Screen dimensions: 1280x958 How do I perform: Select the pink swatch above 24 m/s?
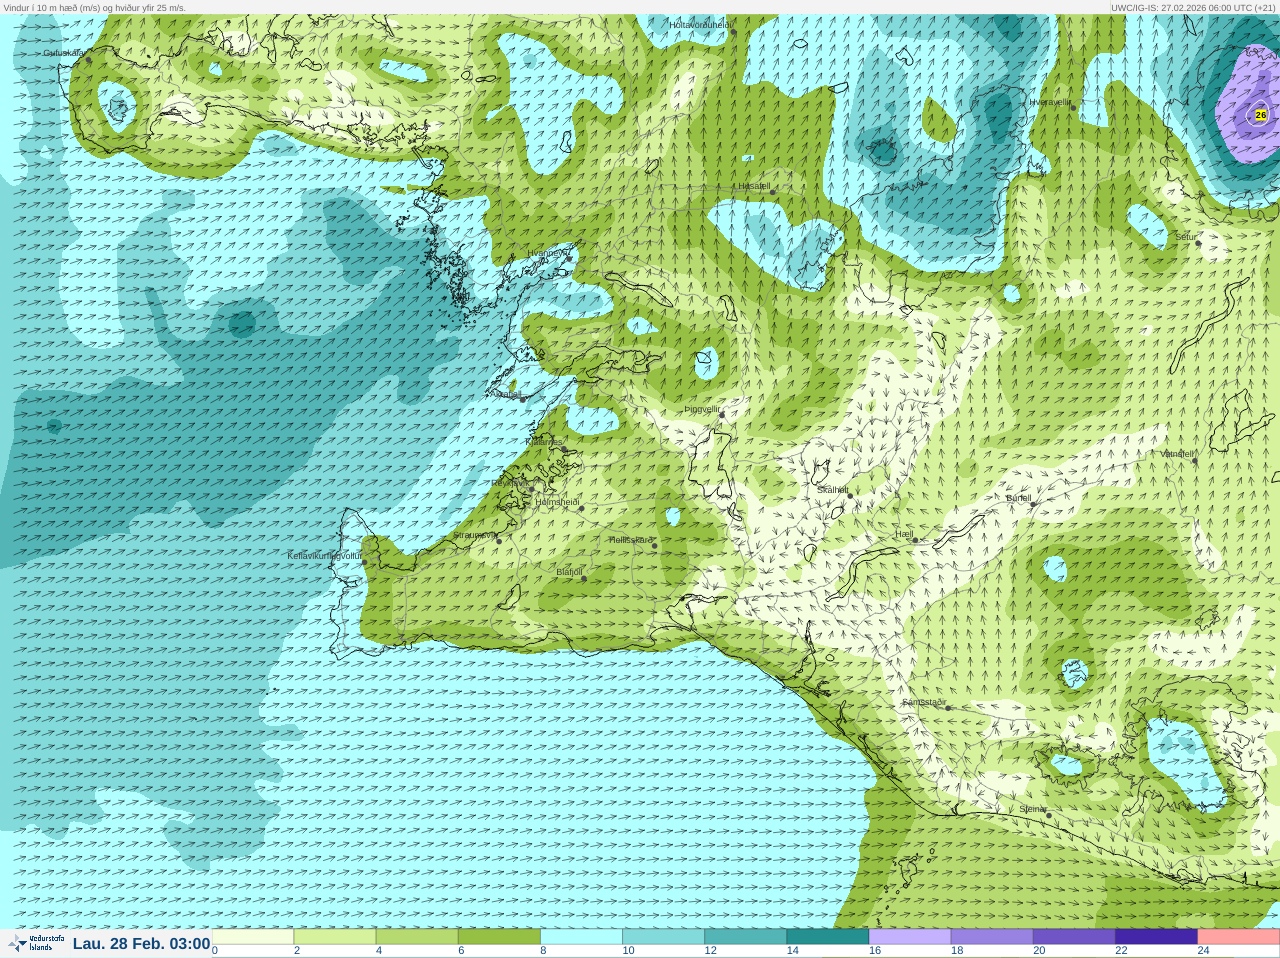(1238, 937)
